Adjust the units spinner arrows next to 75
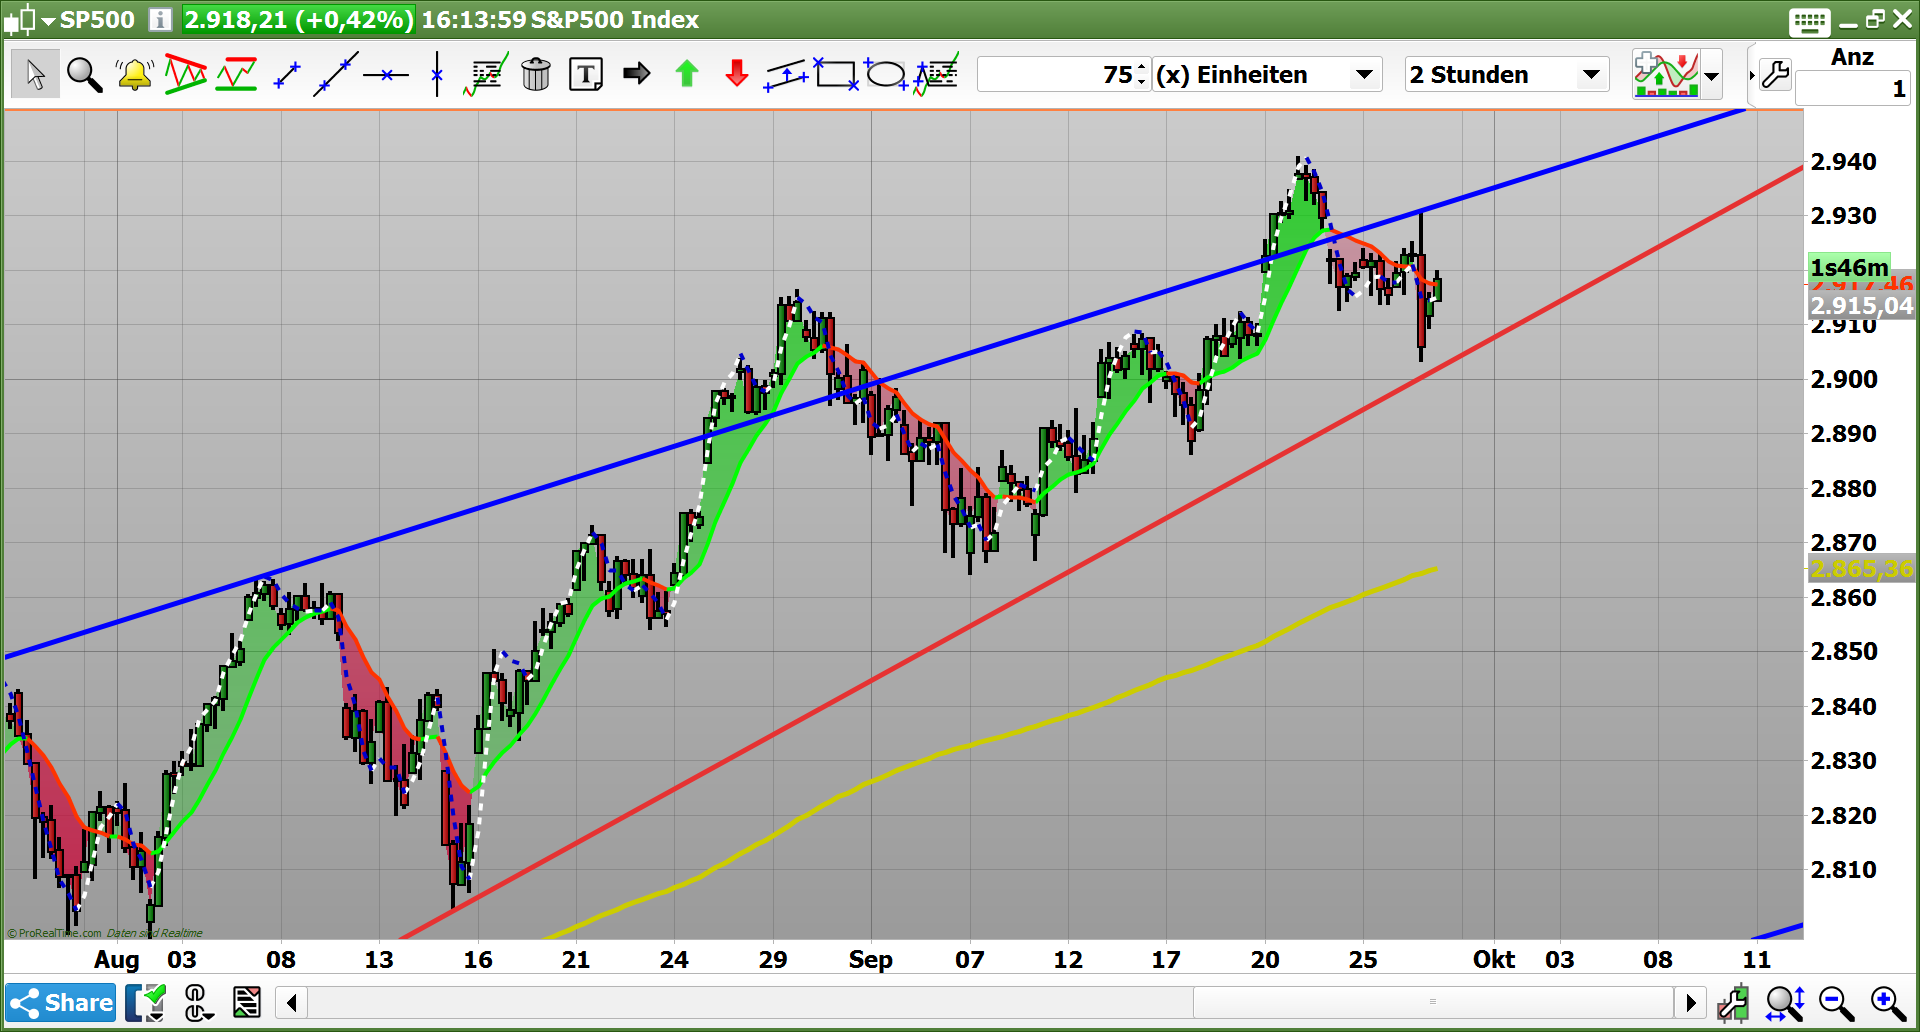 coord(1142,75)
